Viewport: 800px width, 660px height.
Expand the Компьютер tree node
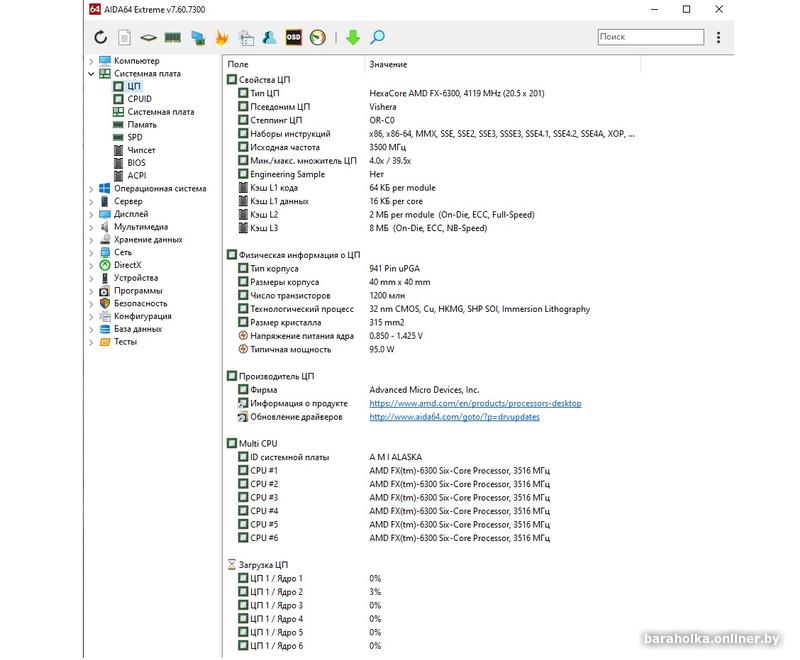[x=91, y=61]
